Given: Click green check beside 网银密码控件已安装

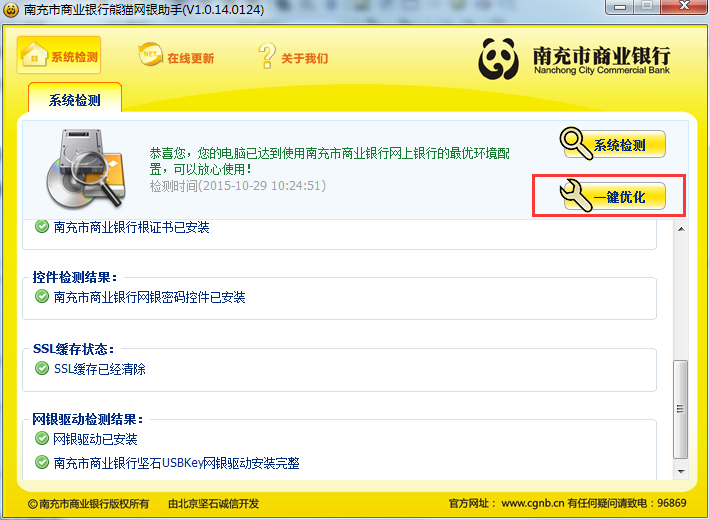Looking at the screenshot, I should pos(42,296).
